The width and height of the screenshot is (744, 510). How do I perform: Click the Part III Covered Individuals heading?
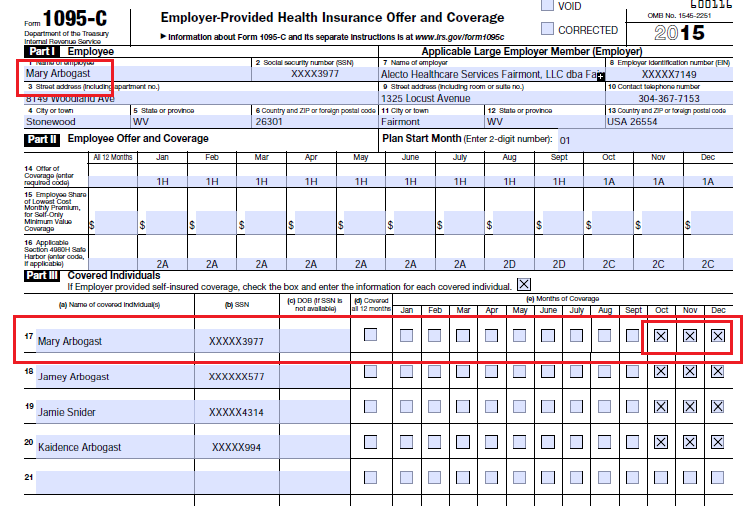93,276
